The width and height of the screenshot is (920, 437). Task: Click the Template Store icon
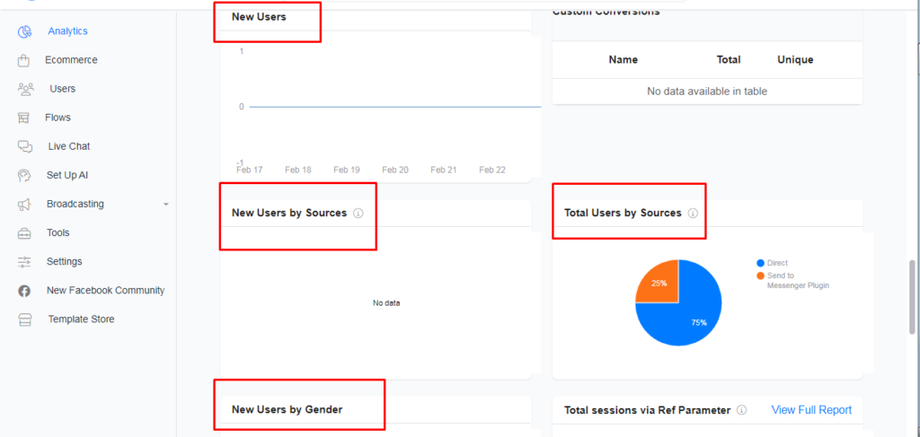[24, 320]
